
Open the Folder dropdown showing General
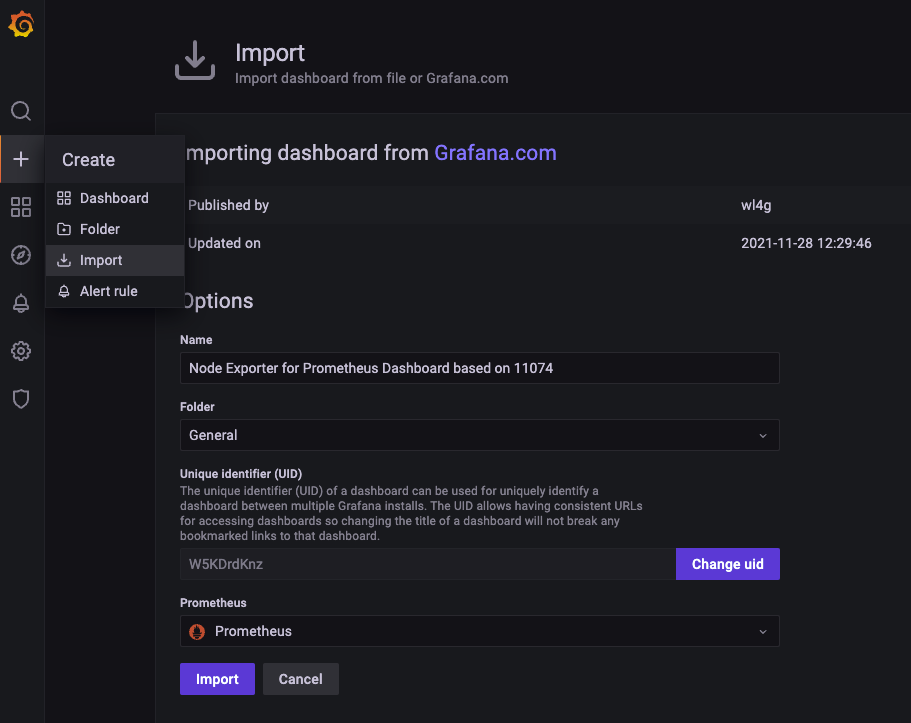[x=479, y=435]
